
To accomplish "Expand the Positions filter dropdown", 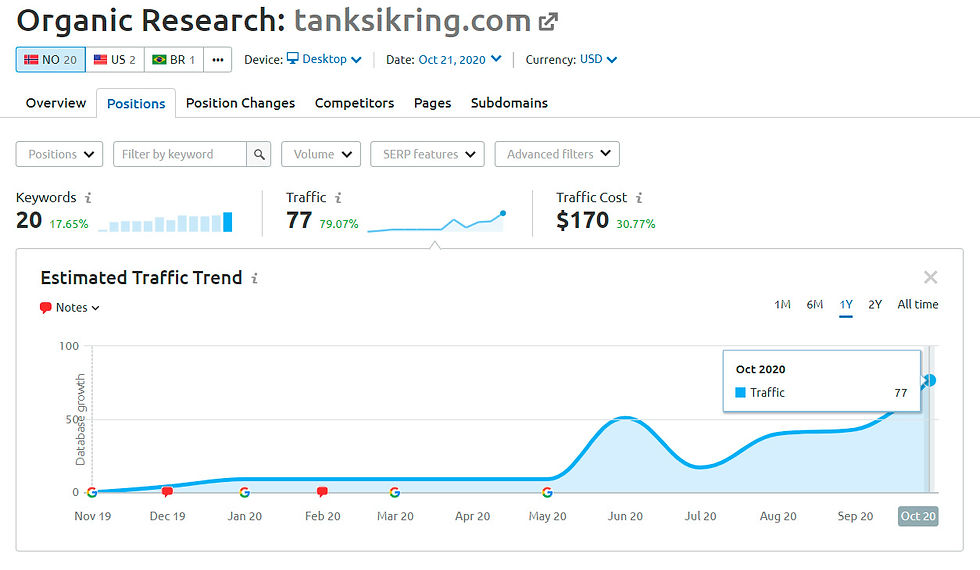I will coord(59,154).
